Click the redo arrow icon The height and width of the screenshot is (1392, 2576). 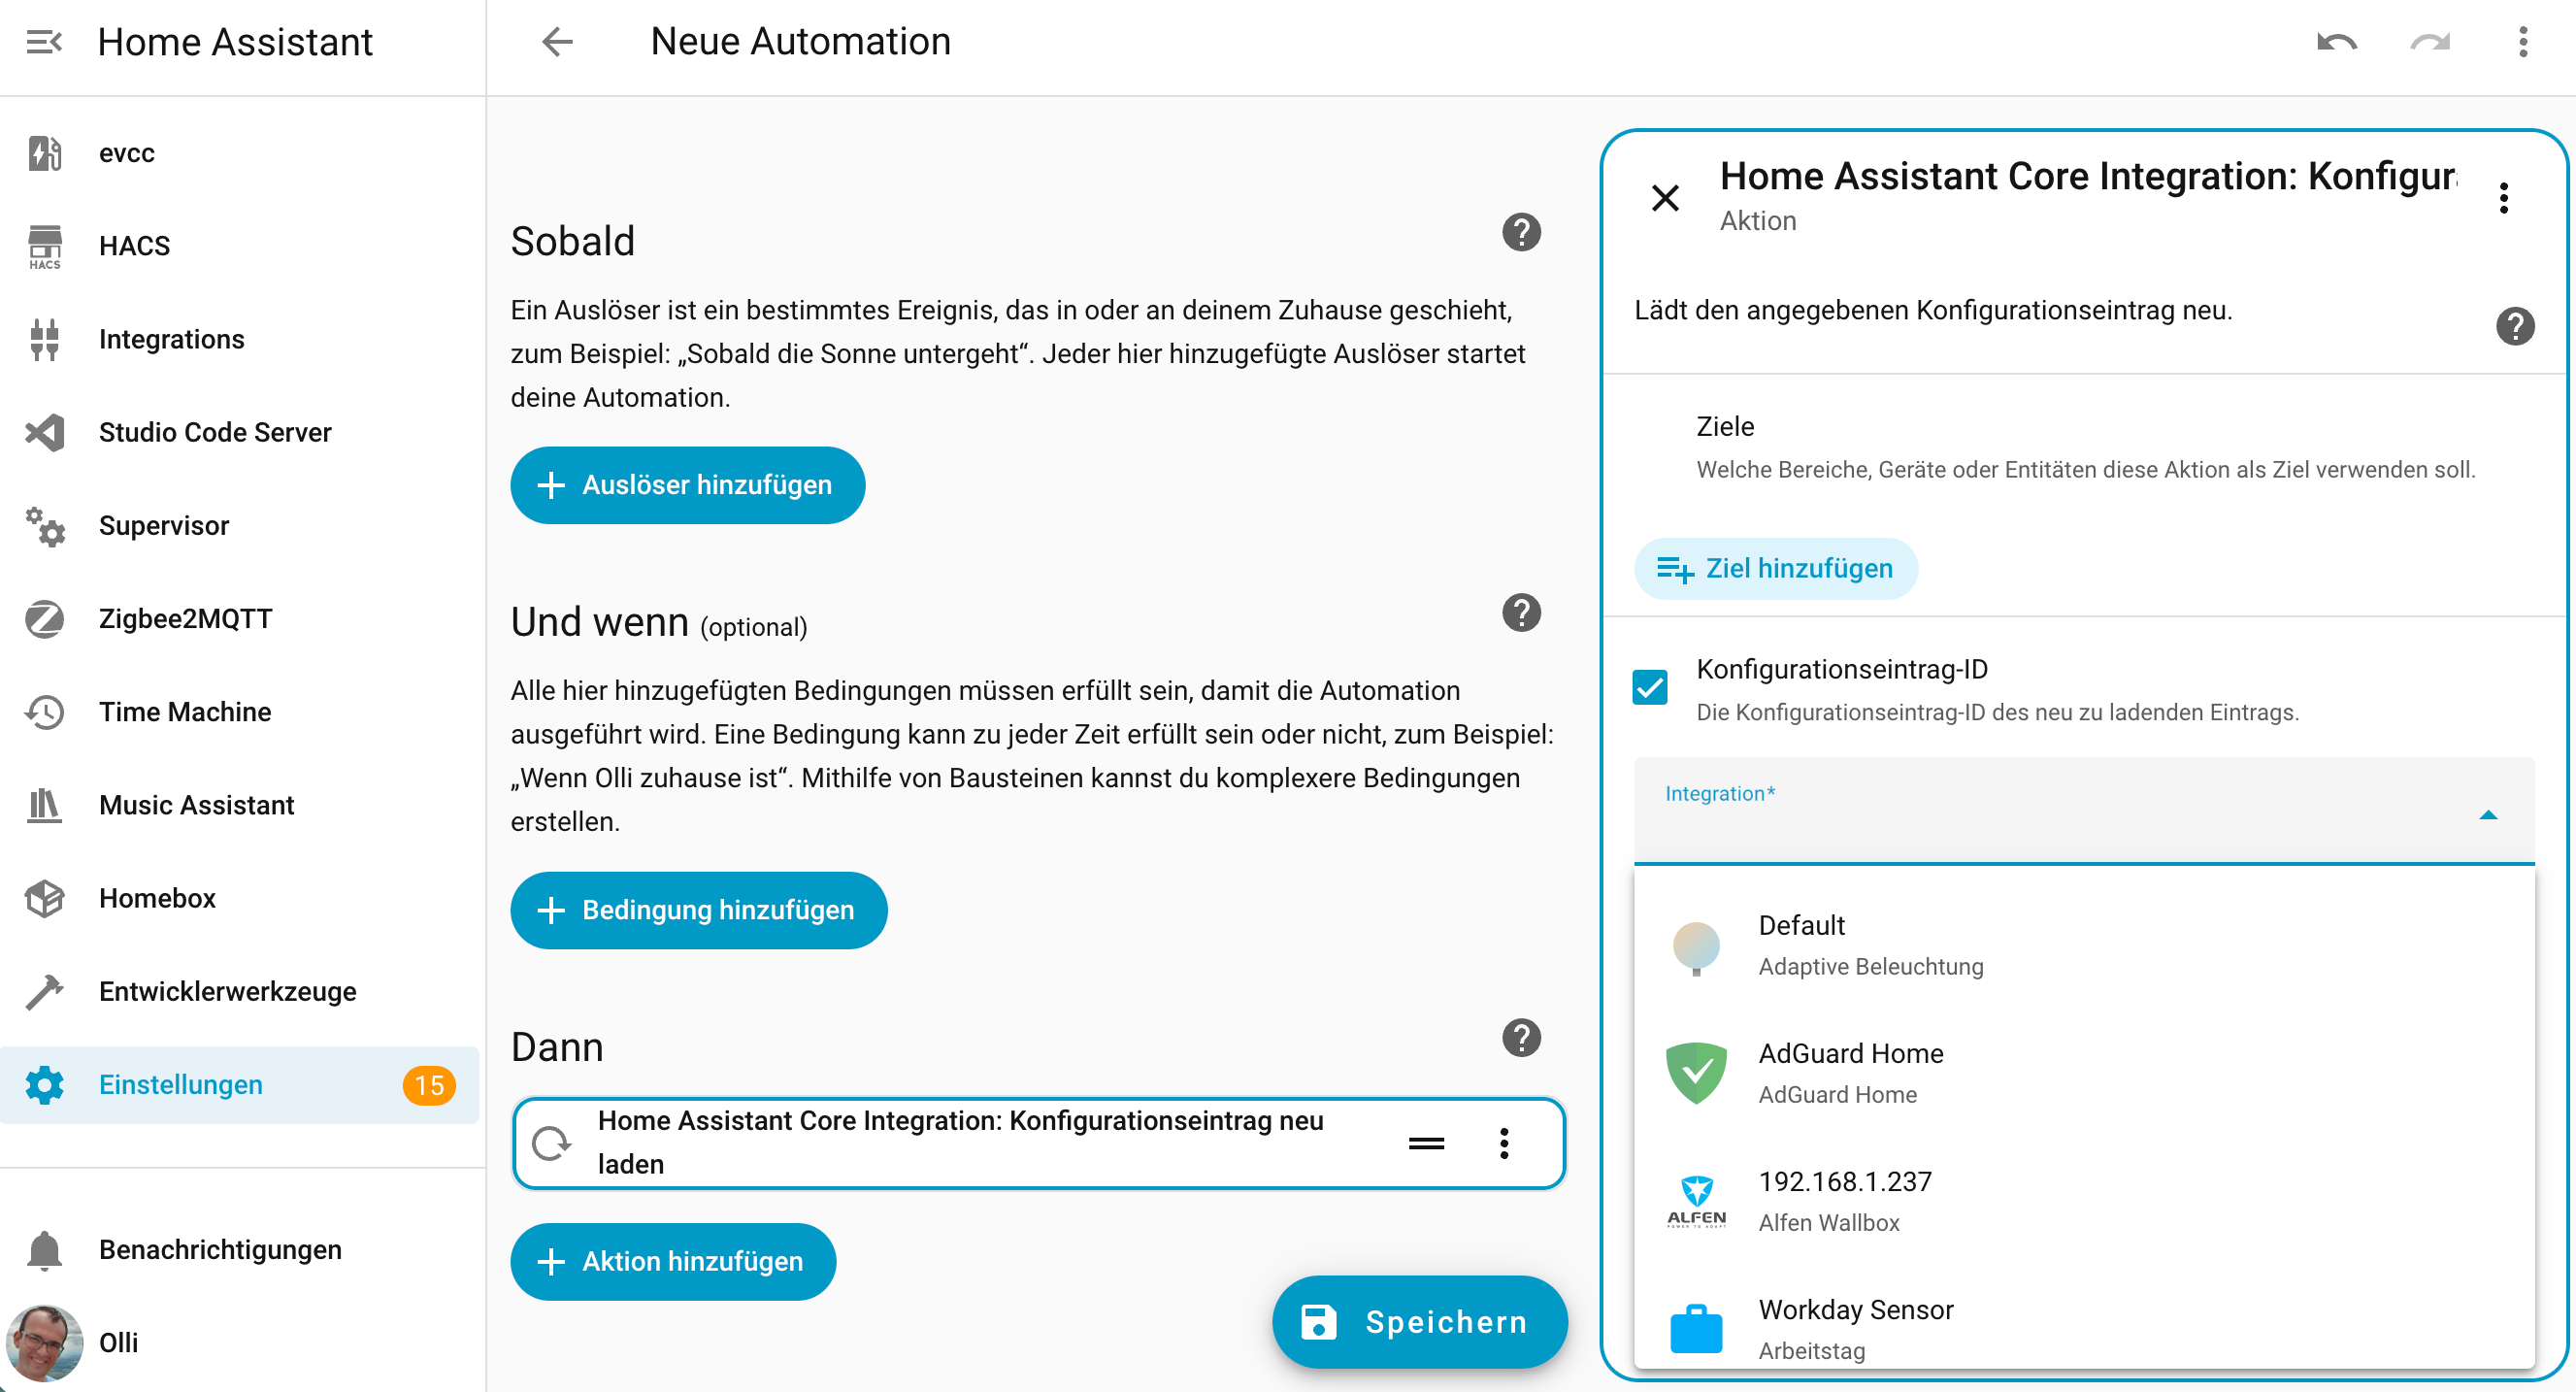pos(2430,42)
